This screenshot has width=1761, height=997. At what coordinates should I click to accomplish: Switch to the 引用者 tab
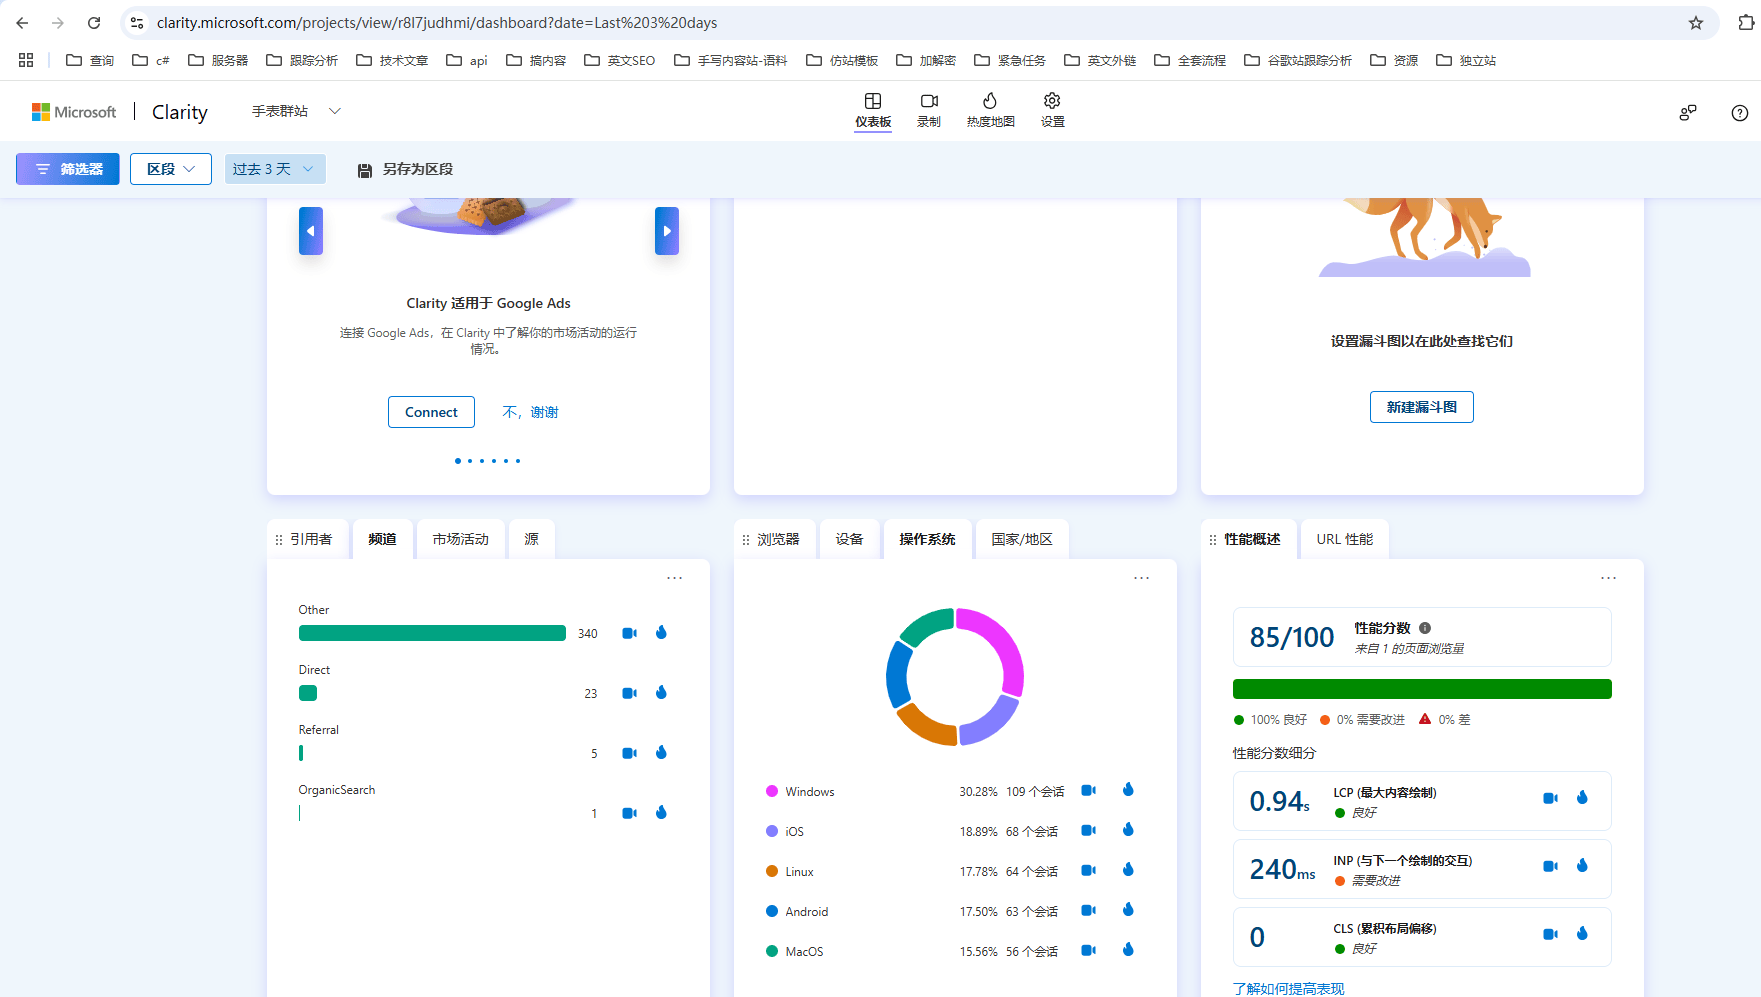click(311, 539)
